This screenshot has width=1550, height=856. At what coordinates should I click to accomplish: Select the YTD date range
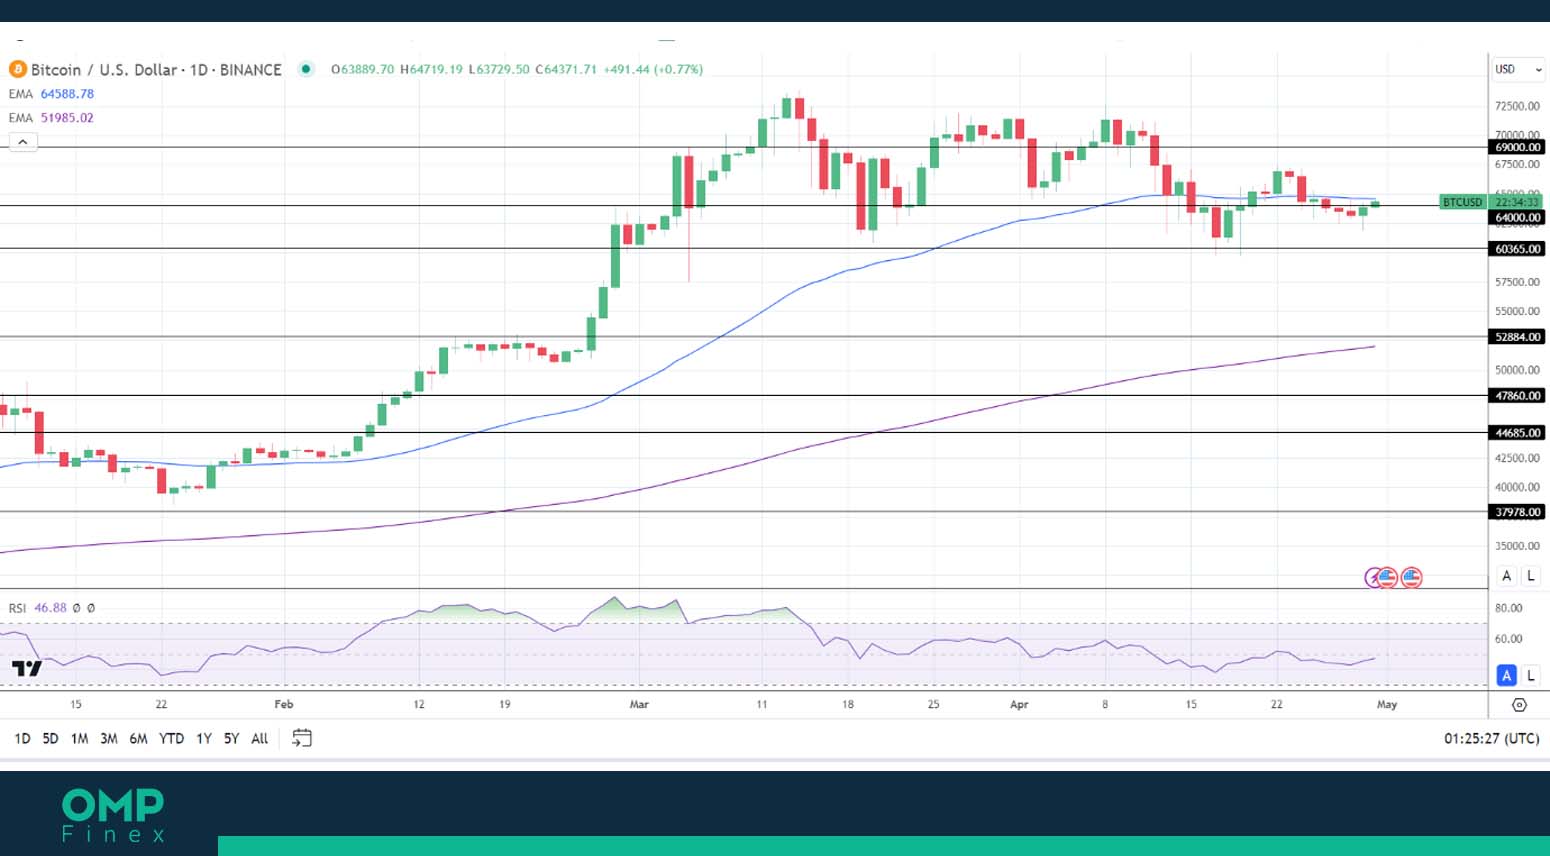pyautogui.click(x=172, y=738)
